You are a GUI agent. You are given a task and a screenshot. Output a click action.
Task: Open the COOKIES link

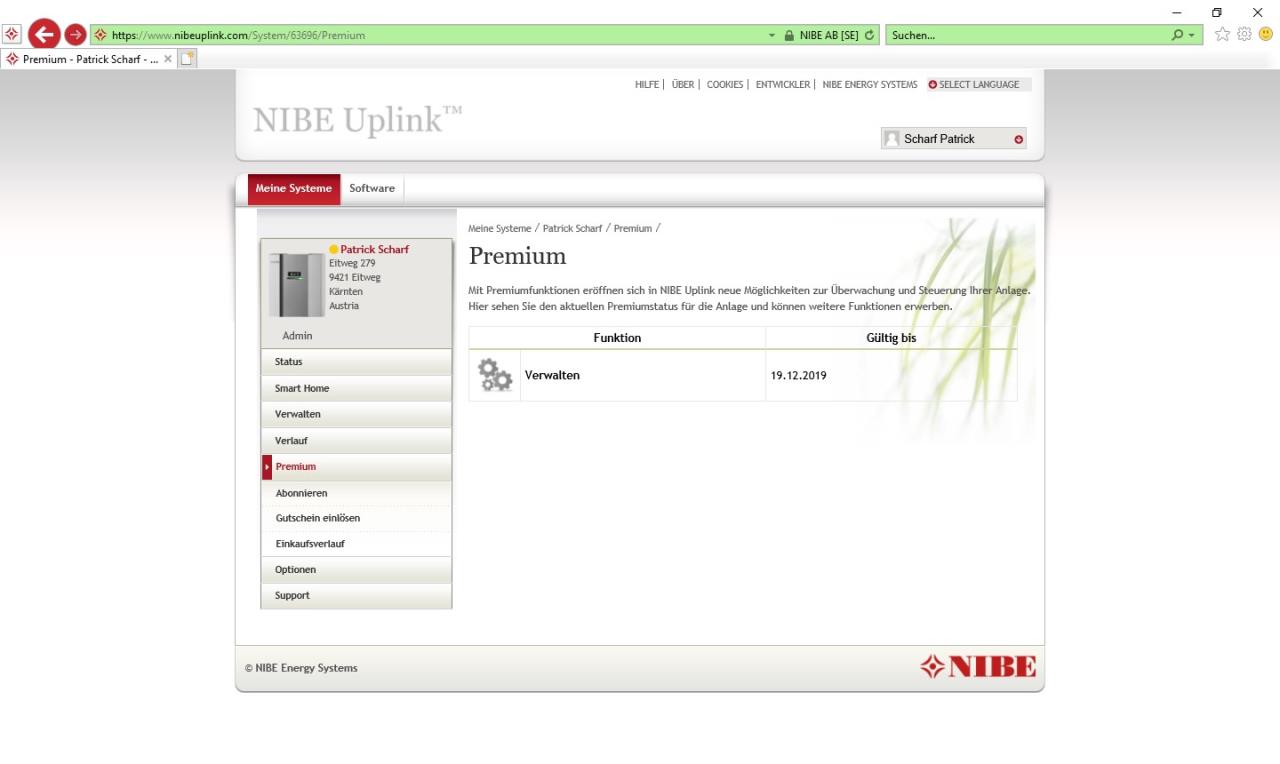tap(725, 85)
